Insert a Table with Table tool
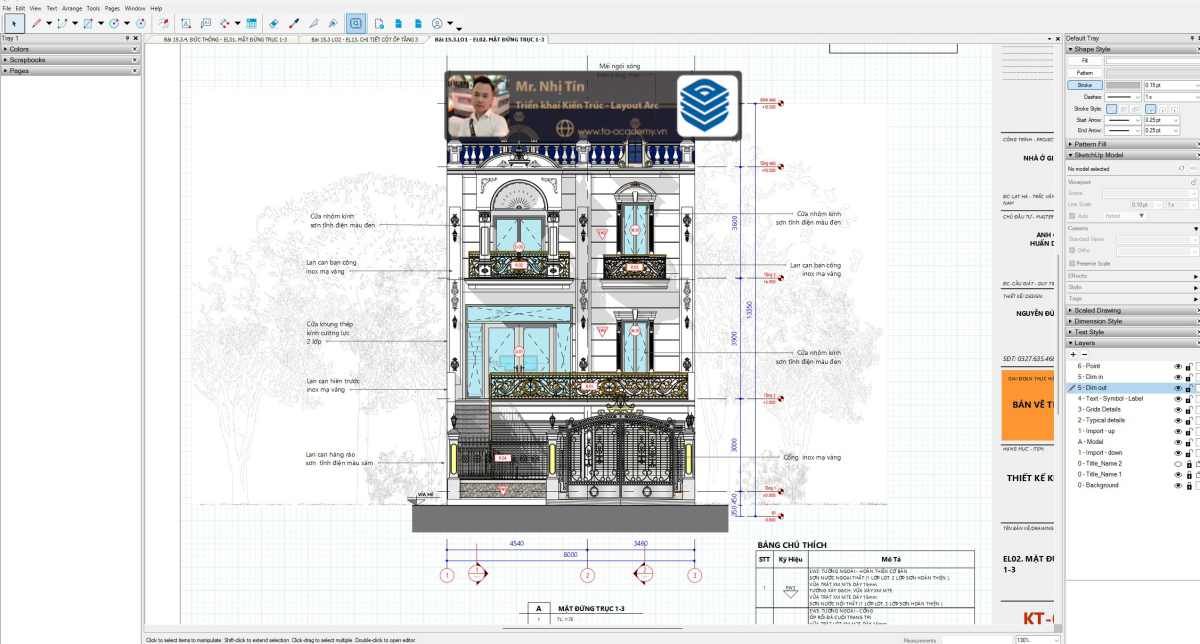The image size is (1200, 644). coord(251,22)
